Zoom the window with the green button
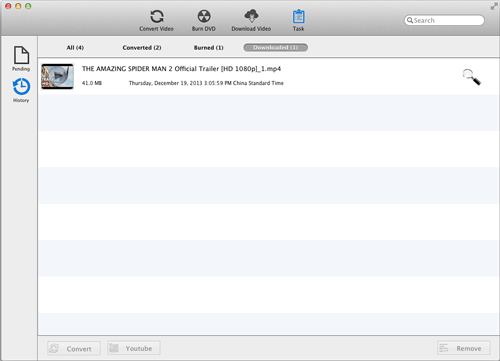This screenshot has height=361, width=500. point(28,6)
